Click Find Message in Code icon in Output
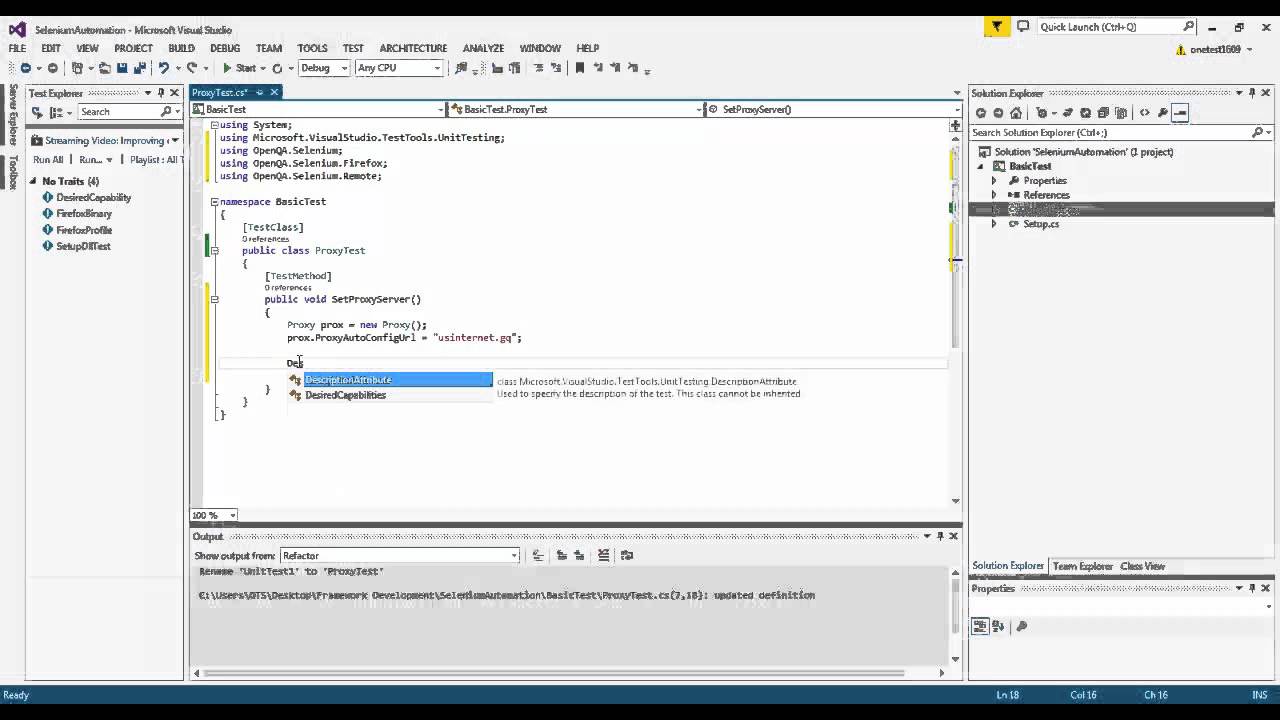Image resolution: width=1280 pixels, height=720 pixels. pyautogui.click(x=537, y=555)
